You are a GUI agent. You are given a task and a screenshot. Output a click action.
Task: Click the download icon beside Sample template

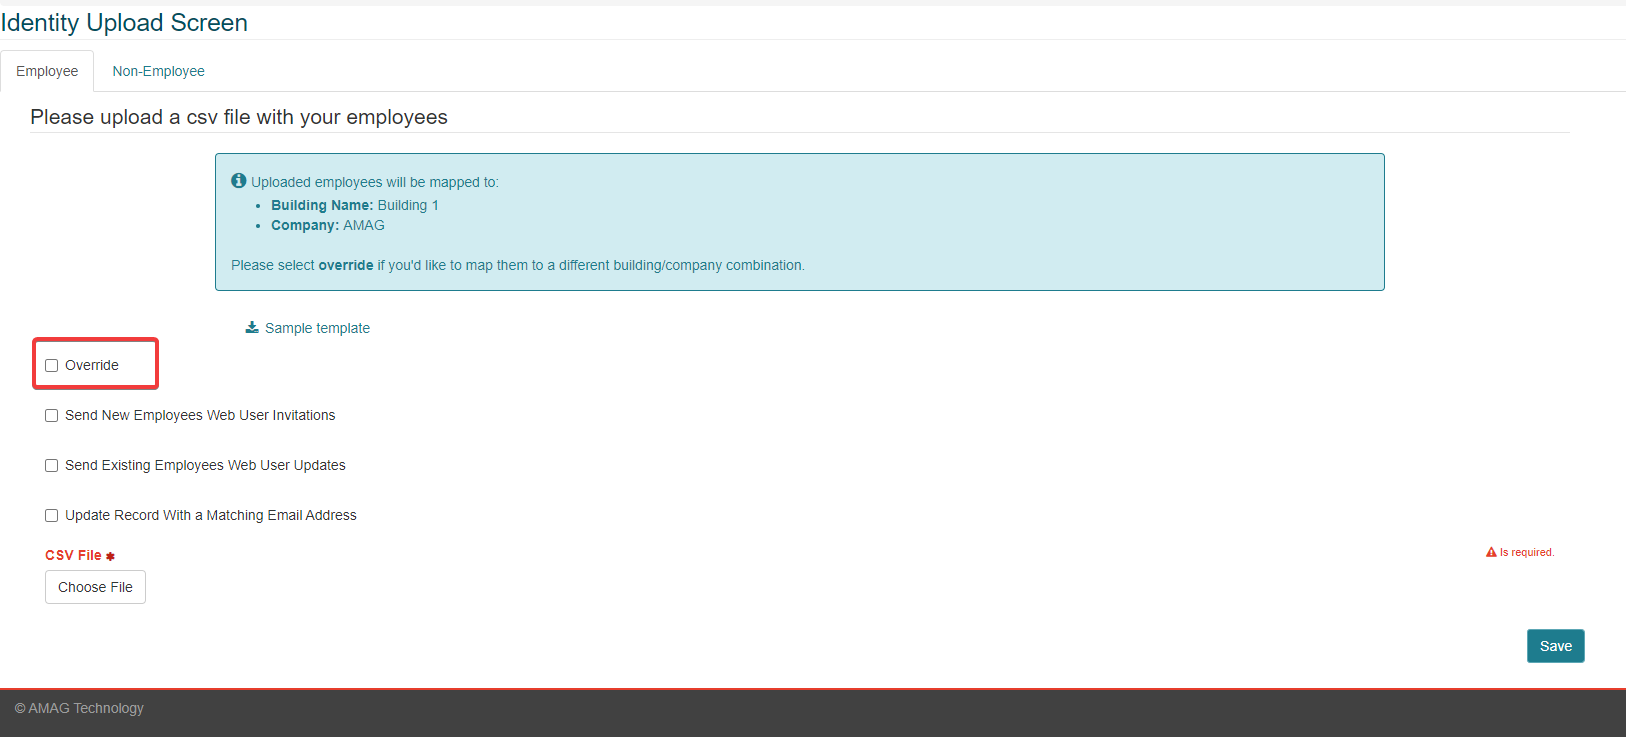pyautogui.click(x=252, y=328)
